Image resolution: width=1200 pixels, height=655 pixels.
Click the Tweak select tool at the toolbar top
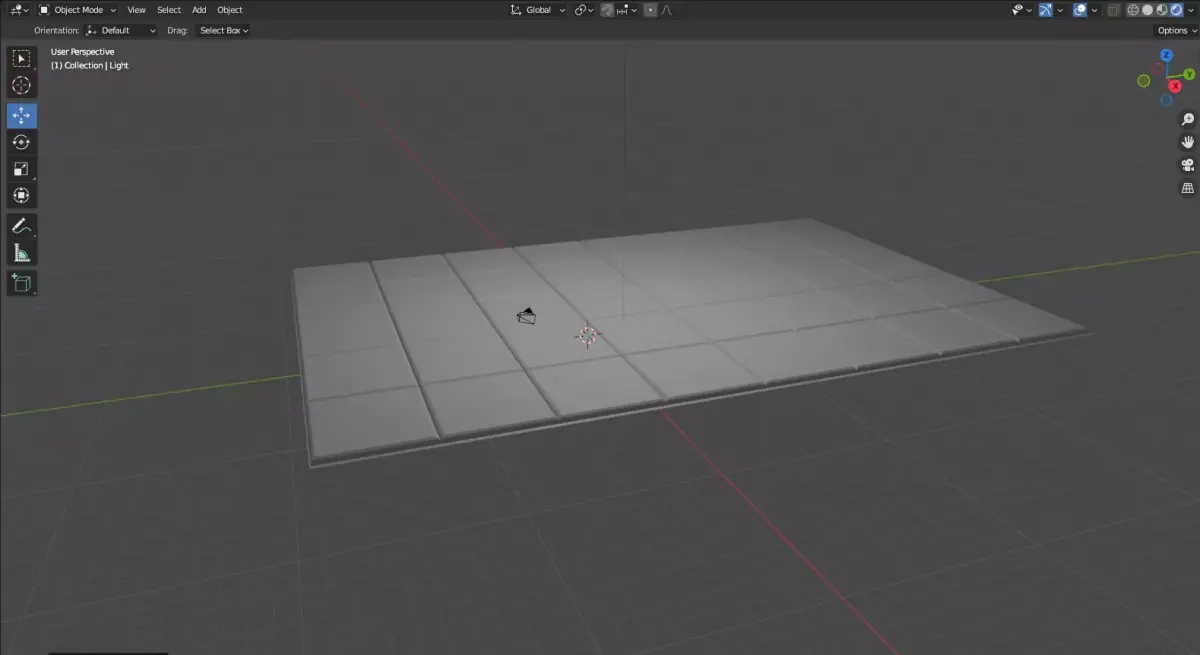pos(21,57)
